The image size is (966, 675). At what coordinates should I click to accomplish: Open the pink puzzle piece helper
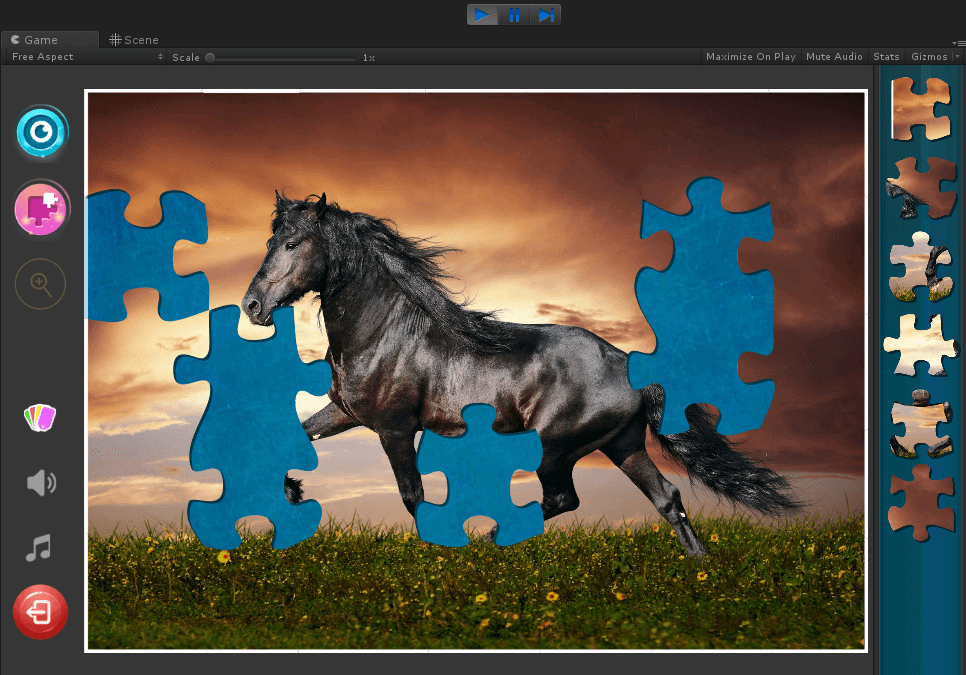pyautogui.click(x=40, y=209)
